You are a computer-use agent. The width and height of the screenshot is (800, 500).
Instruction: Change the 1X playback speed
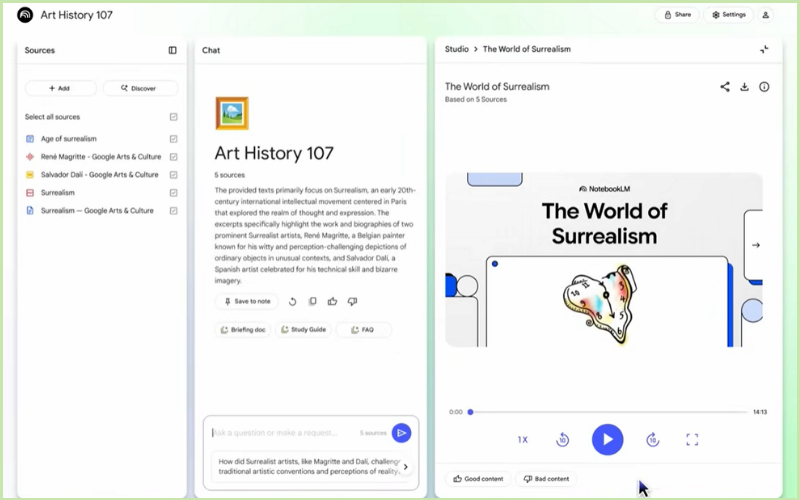coord(523,440)
